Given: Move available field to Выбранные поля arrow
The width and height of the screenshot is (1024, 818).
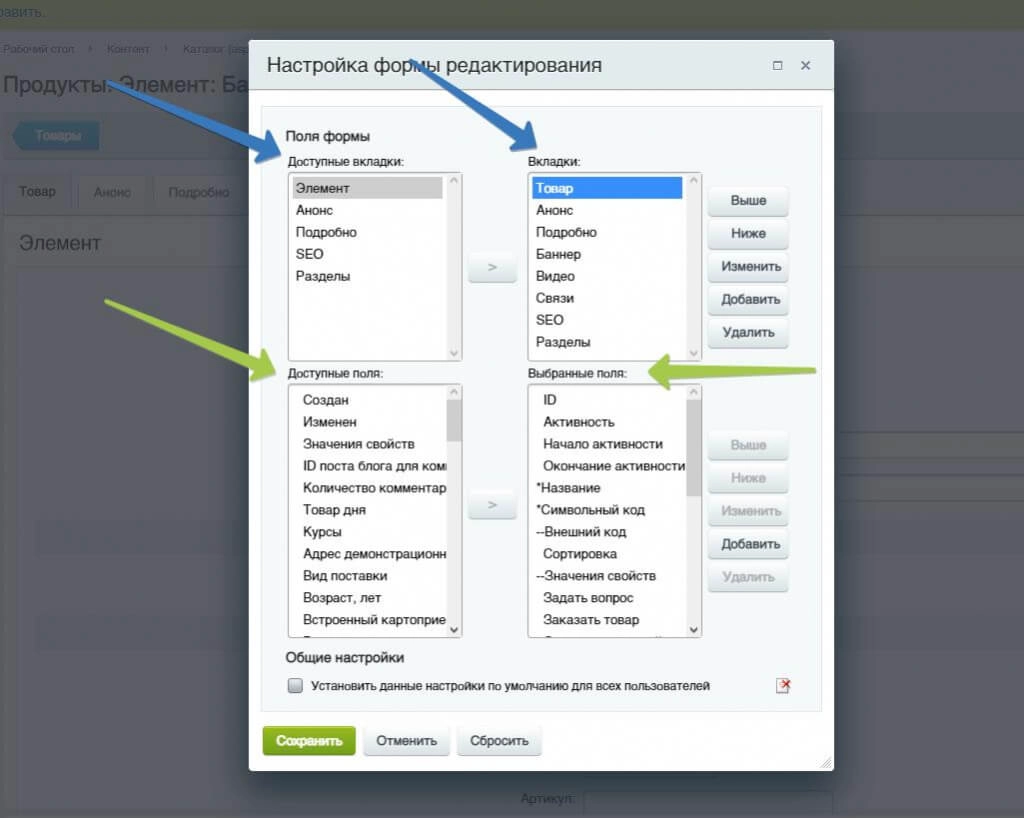Looking at the screenshot, I should point(492,505).
